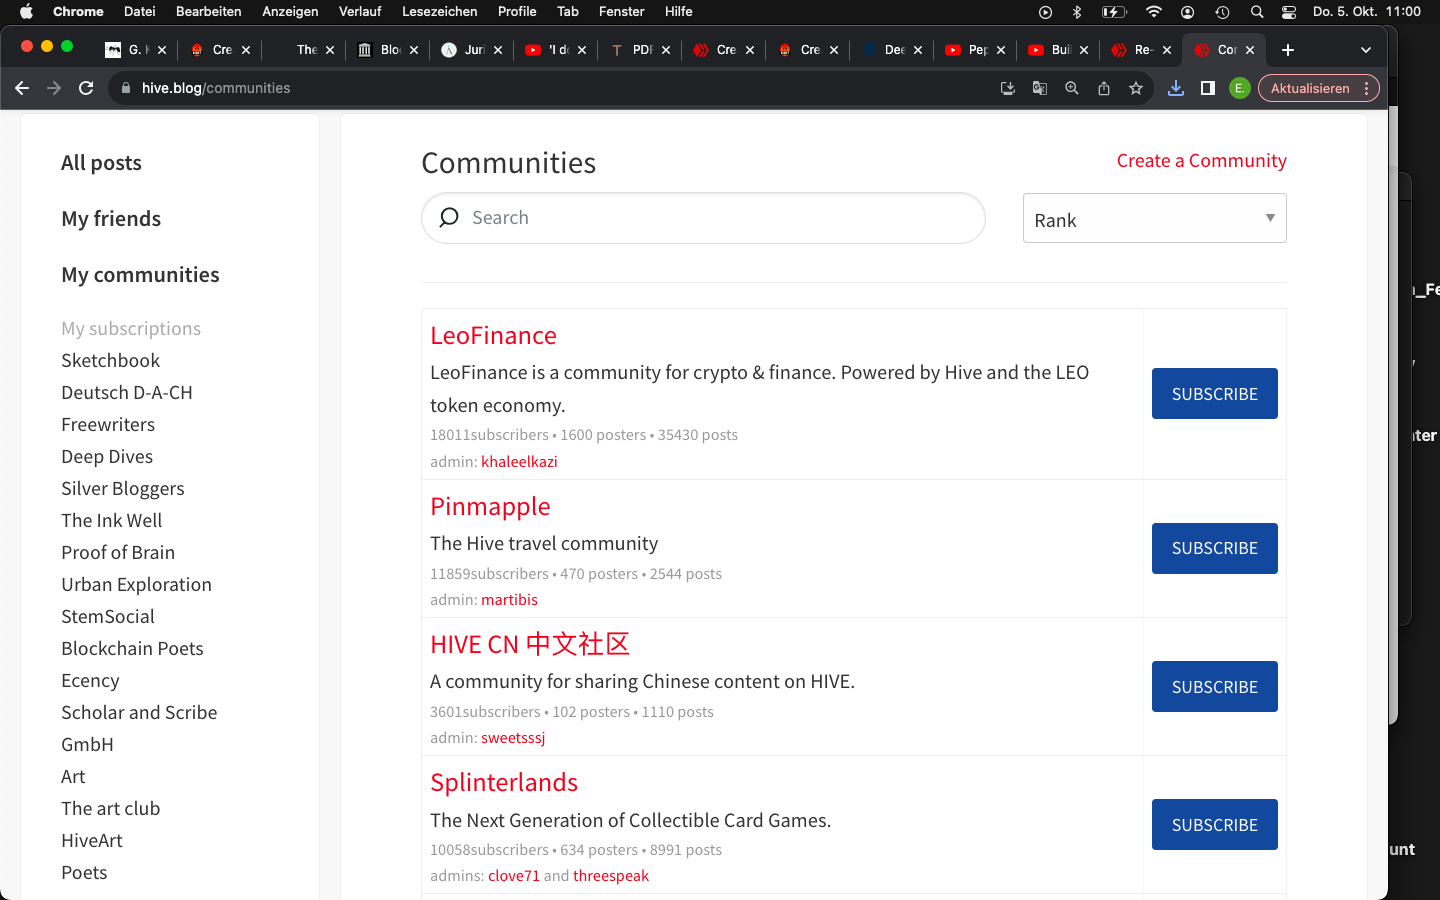
Task: Open the Pinmapple community title
Action: coord(490,507)
